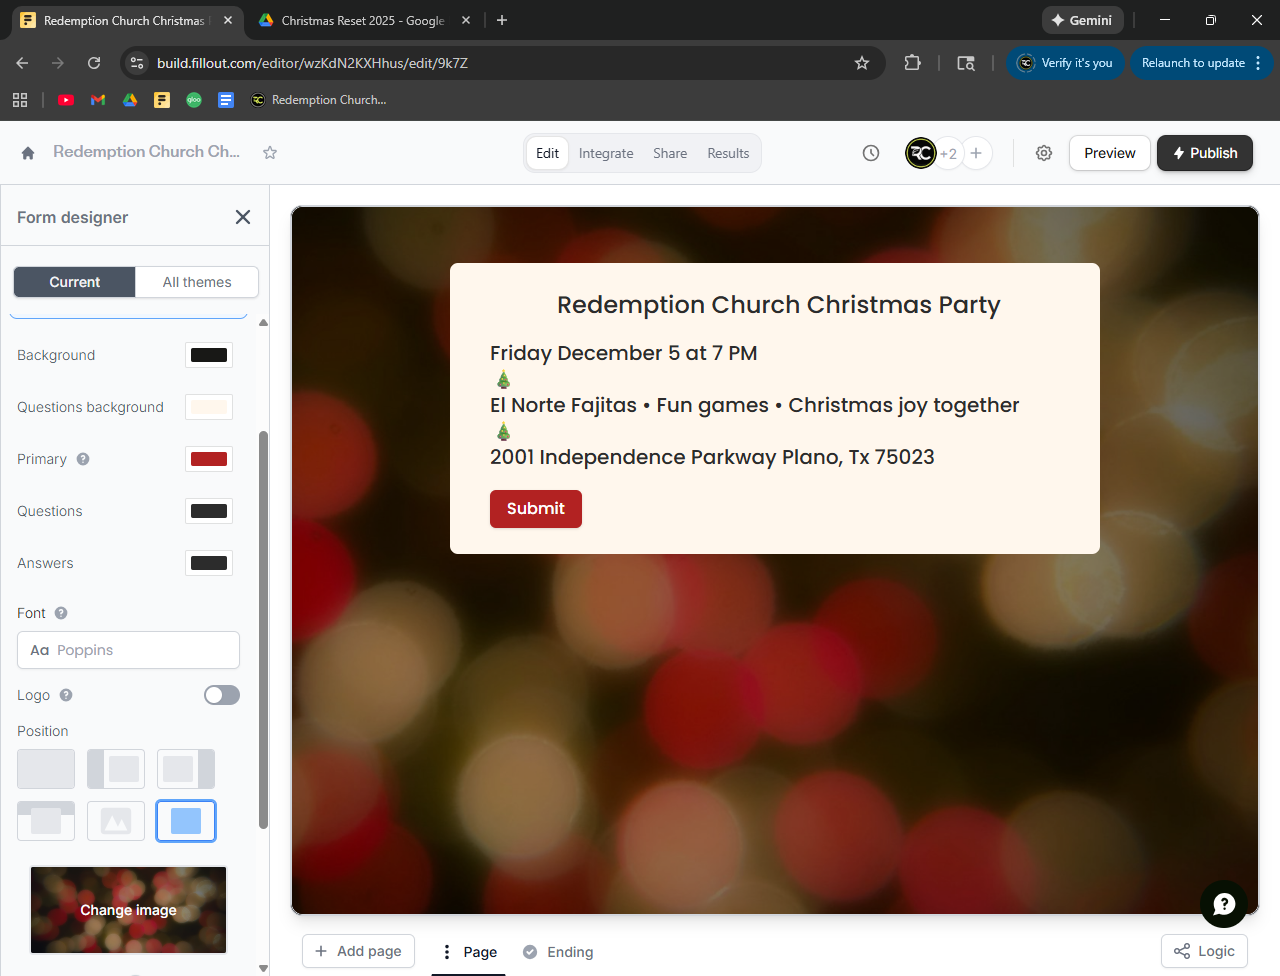Open form settings gear icon
1280x976 pixels.
coord(1044,153)
